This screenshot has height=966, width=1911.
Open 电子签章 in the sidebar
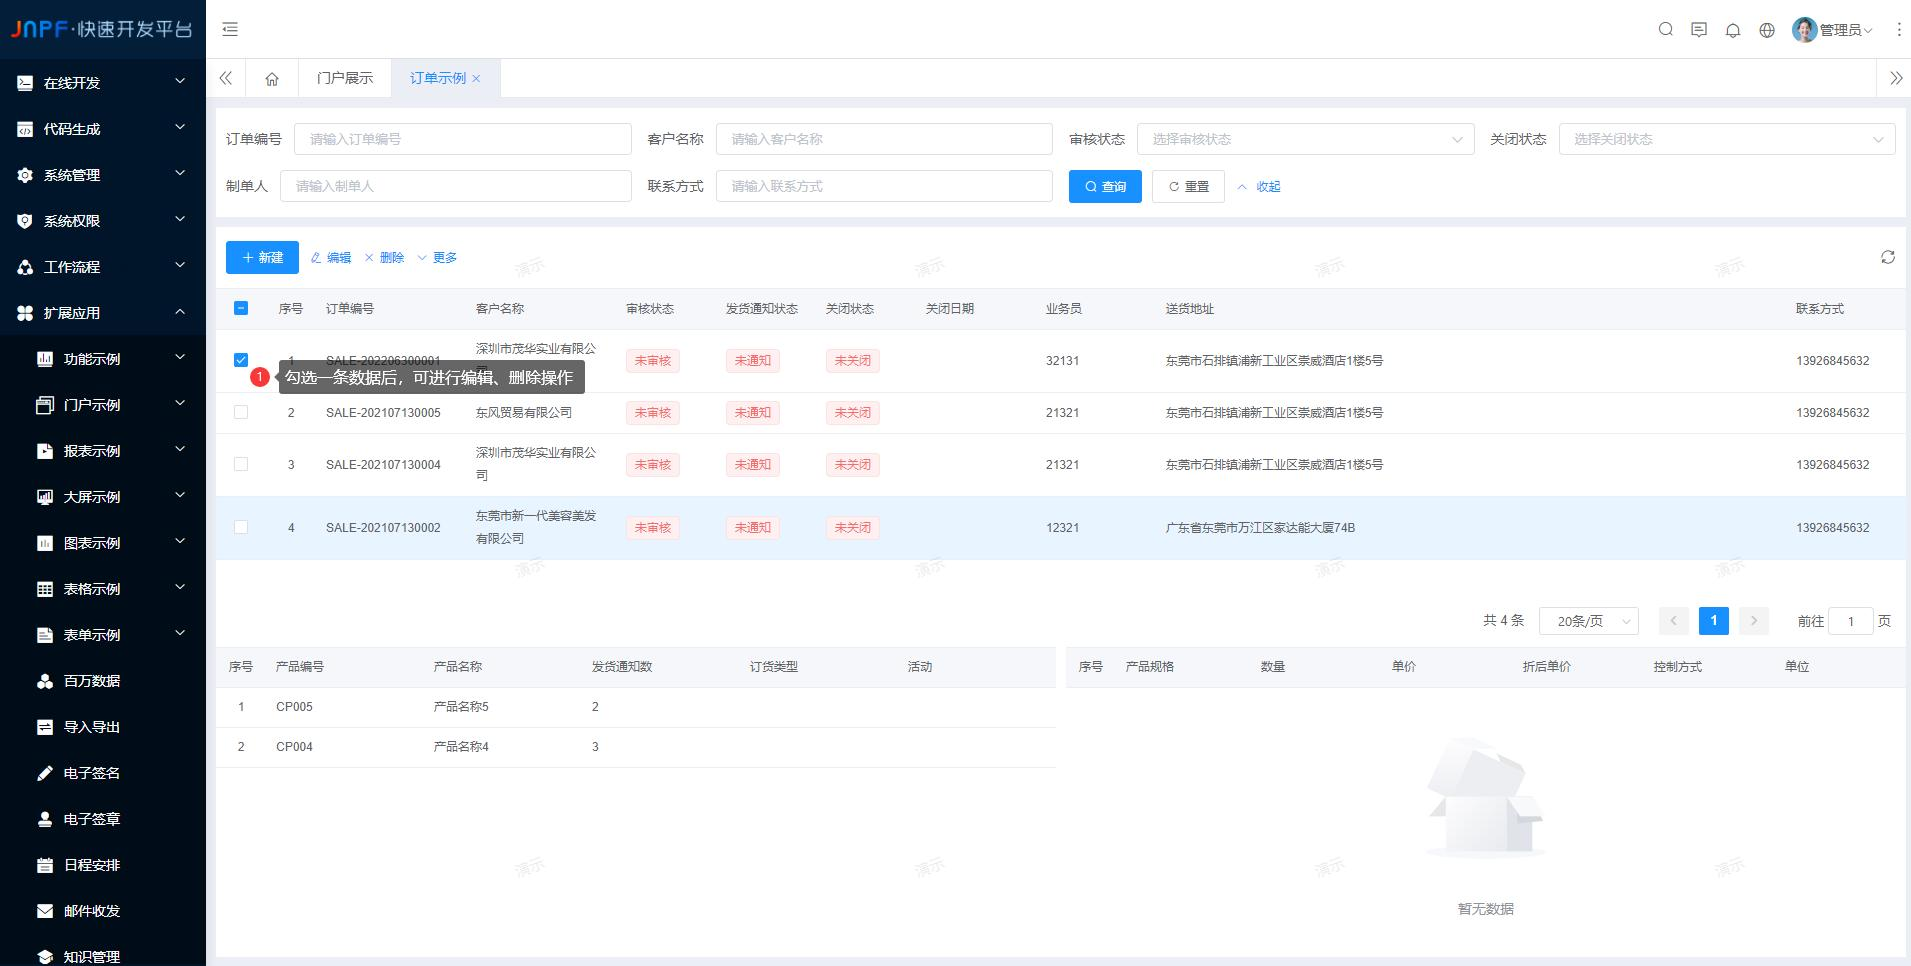pos(103,819)
